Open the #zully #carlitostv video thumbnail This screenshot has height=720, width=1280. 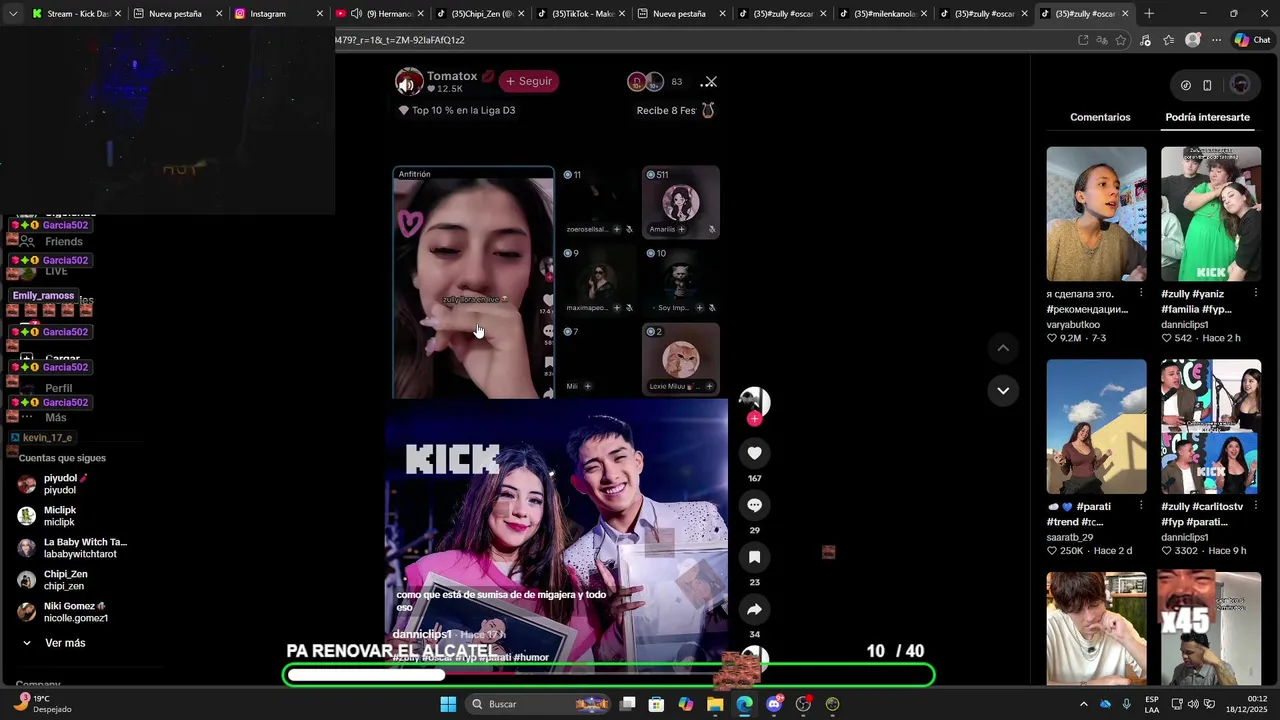[1211, 427]
